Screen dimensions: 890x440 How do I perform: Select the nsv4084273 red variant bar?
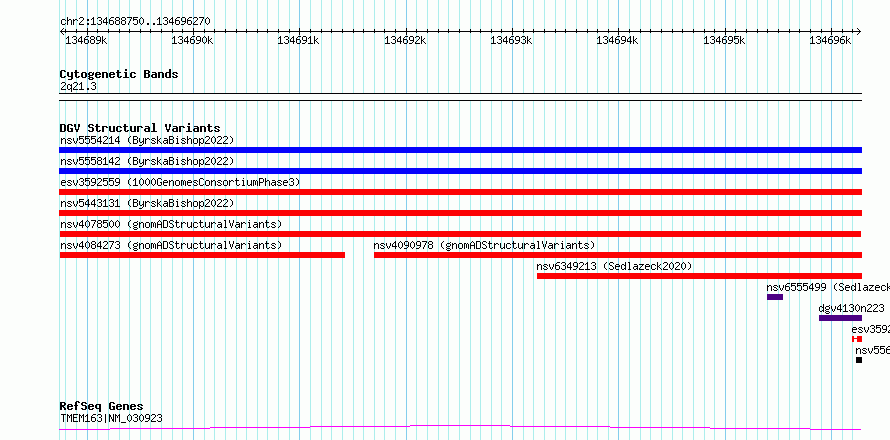(202, 255)
